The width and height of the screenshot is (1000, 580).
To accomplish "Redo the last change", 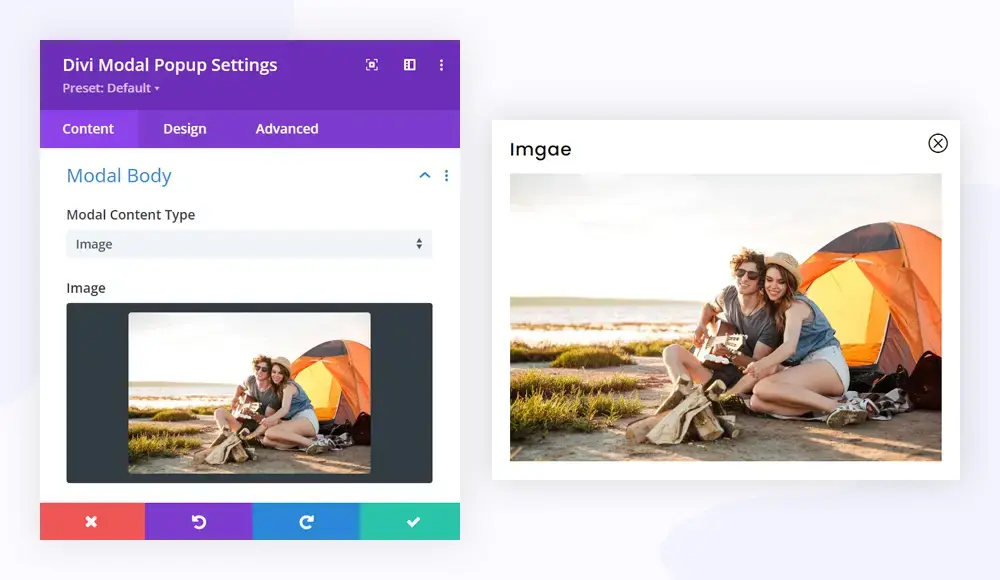I will 306,521.
